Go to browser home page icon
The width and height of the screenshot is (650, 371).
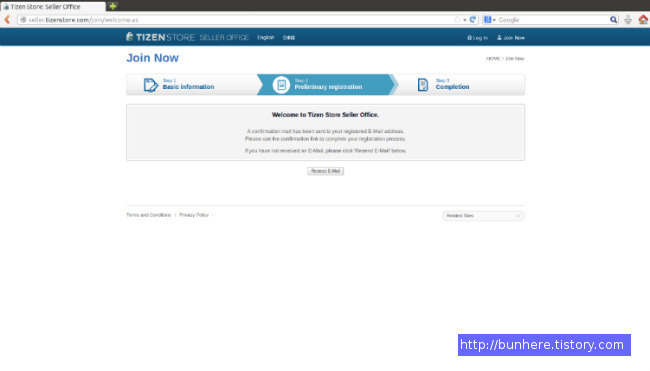[x=643, y=19]
